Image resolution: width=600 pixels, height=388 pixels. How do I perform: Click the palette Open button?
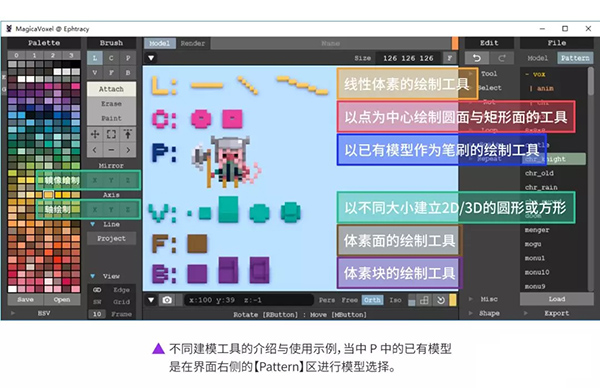tap(62, 300)
